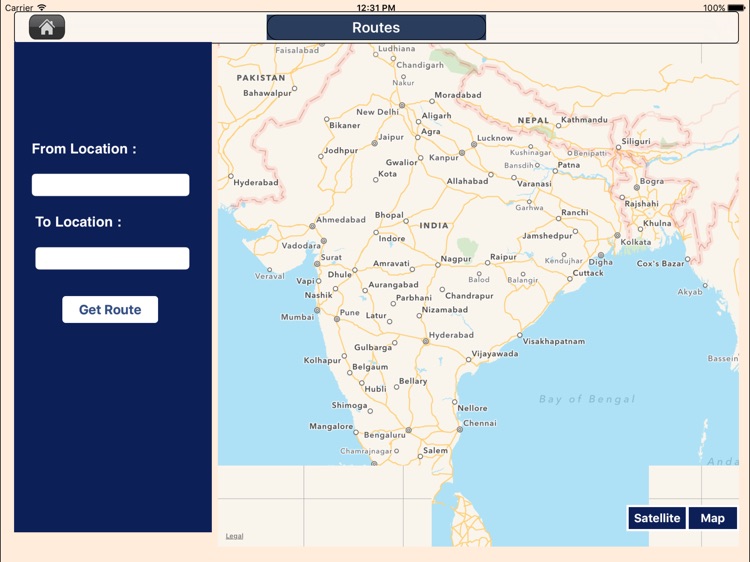Click the Patna city label

569,165
